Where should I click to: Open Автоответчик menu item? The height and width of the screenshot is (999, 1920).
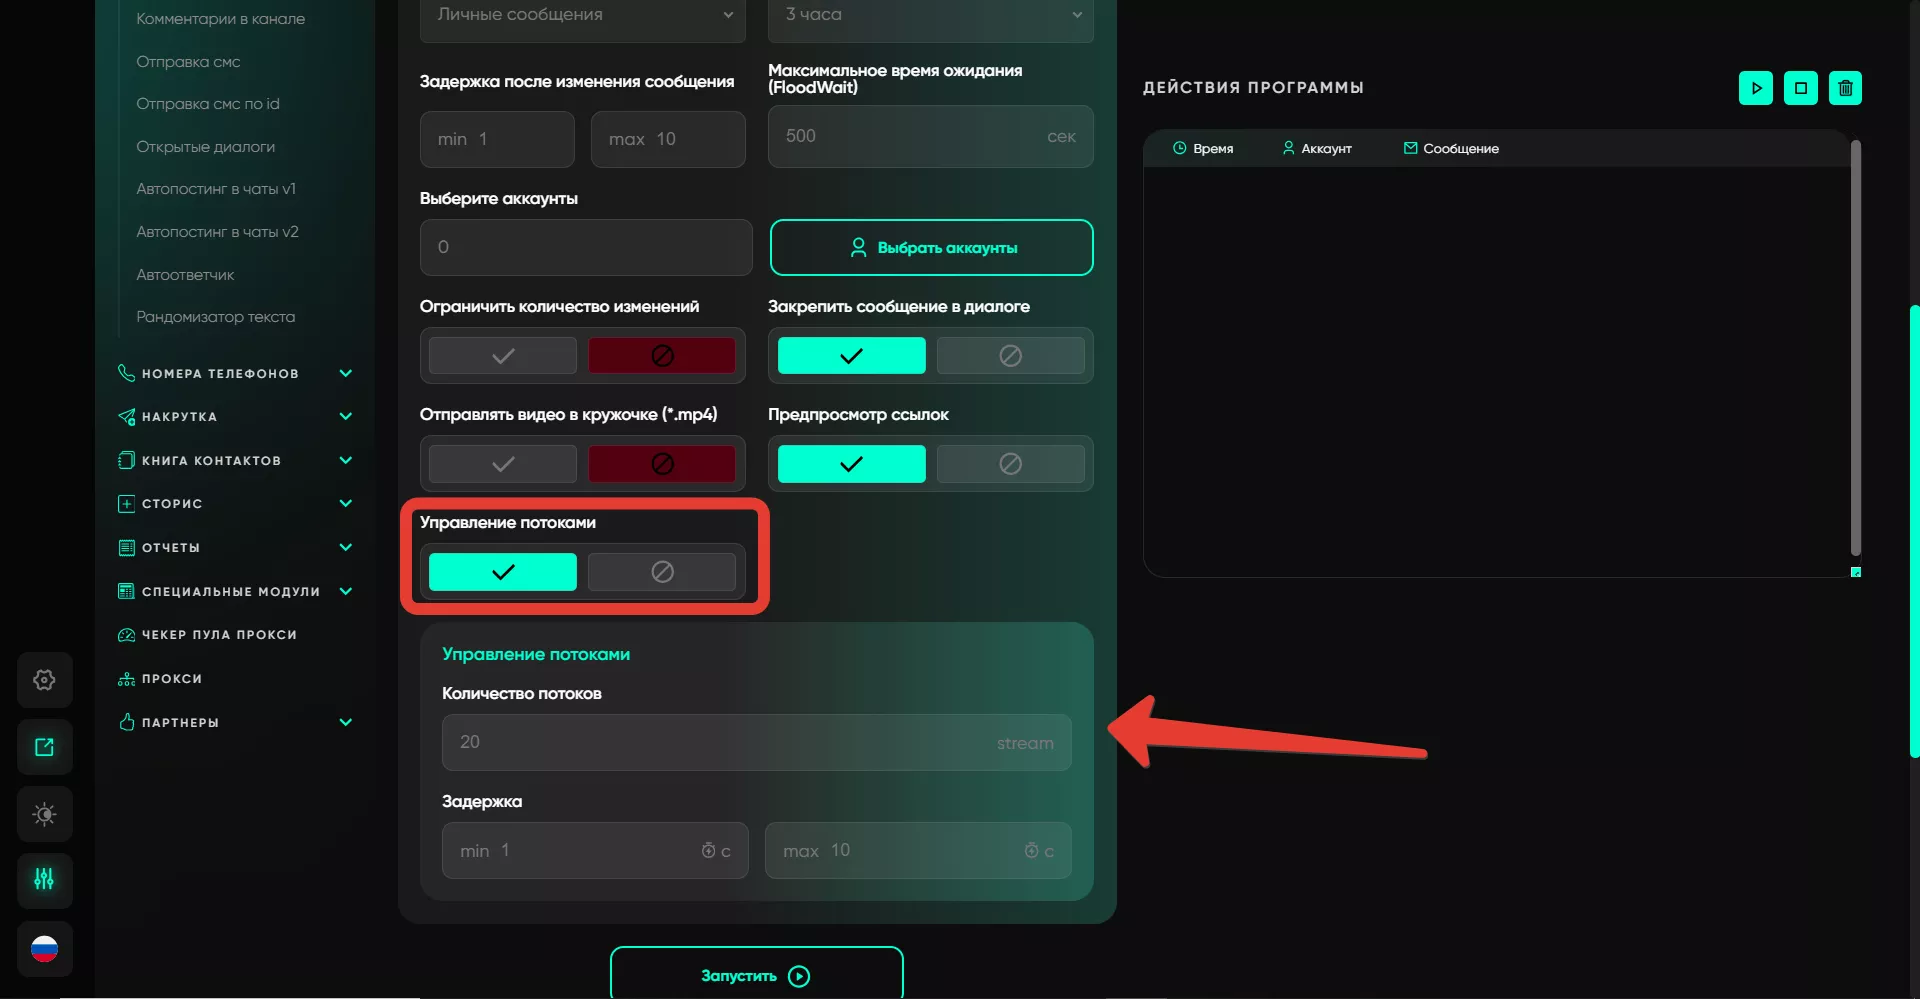tap(185, 275)
